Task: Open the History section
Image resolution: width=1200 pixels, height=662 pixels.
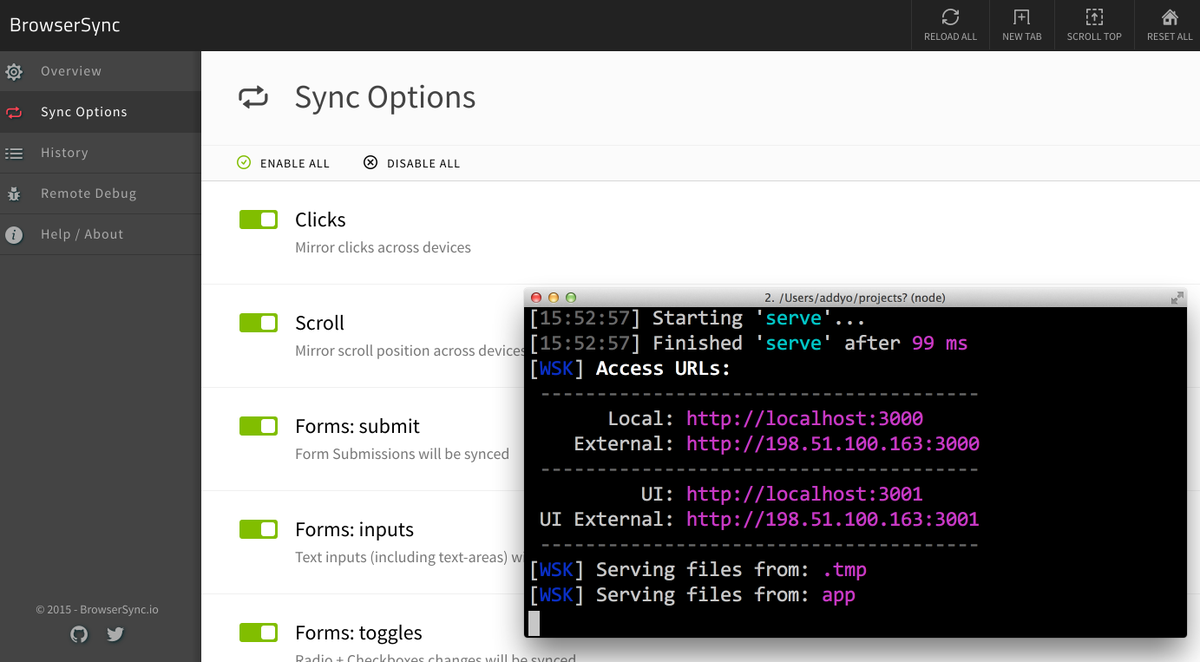Action: click(x=100, y=153)
